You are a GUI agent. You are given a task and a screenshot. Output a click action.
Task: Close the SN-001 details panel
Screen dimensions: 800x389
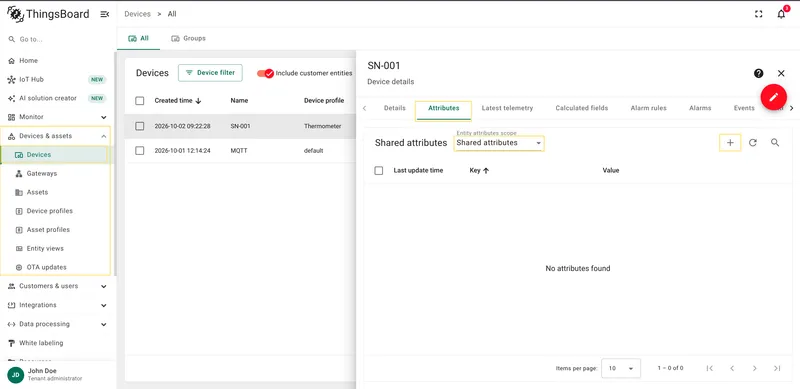point(781,74)
